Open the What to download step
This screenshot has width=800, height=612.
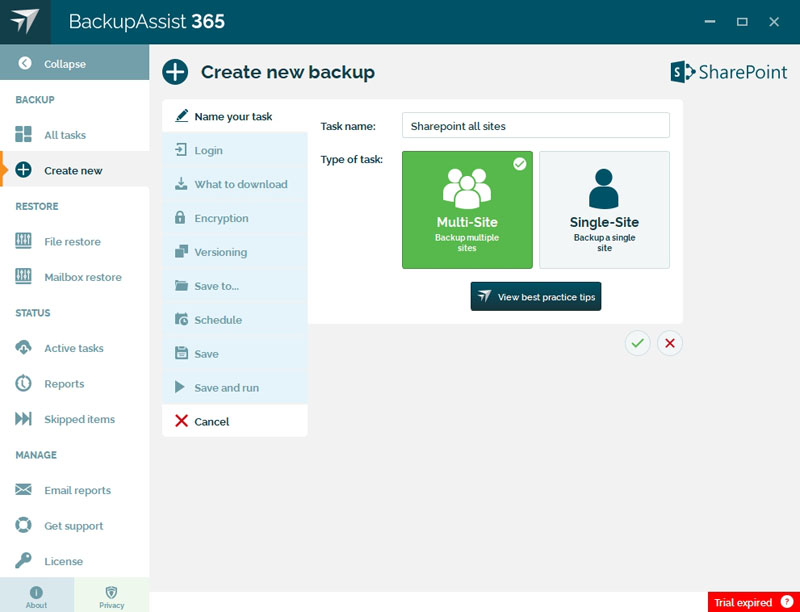coord(235,184)
